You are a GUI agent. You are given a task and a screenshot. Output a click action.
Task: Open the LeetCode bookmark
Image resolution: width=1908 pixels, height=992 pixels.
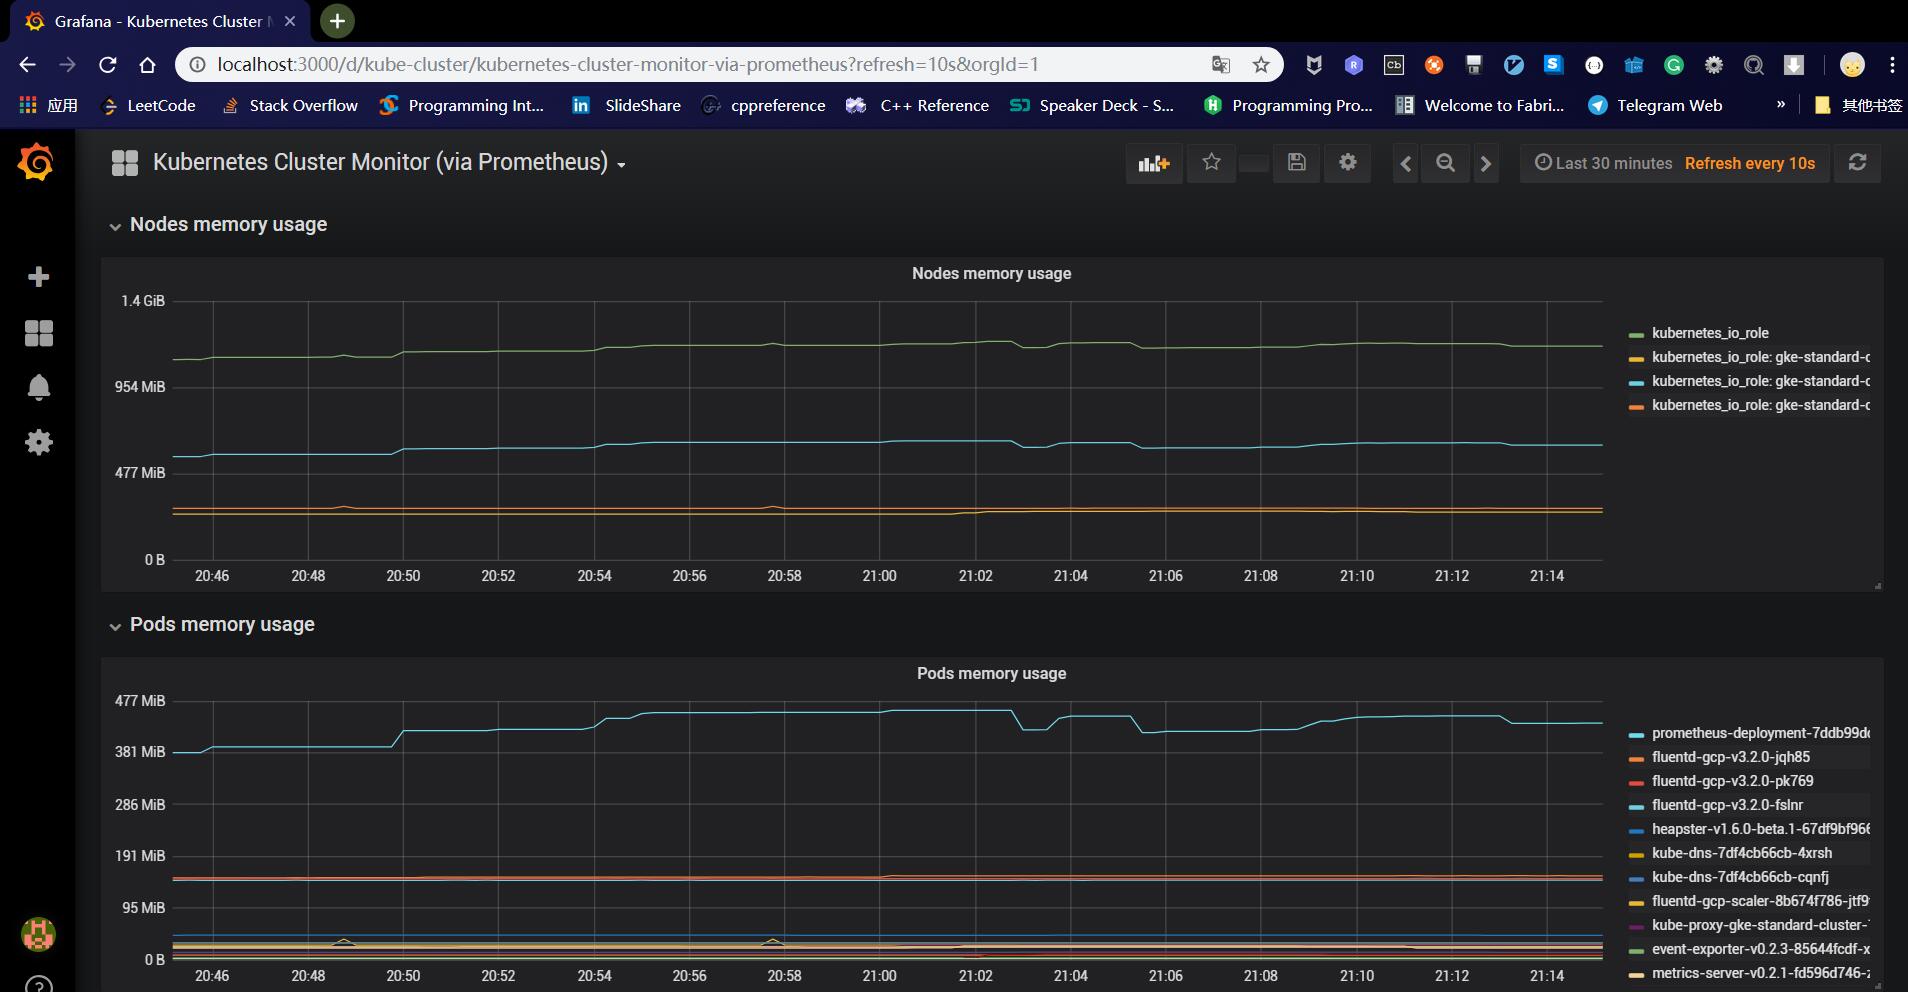[x=149, y=105]
